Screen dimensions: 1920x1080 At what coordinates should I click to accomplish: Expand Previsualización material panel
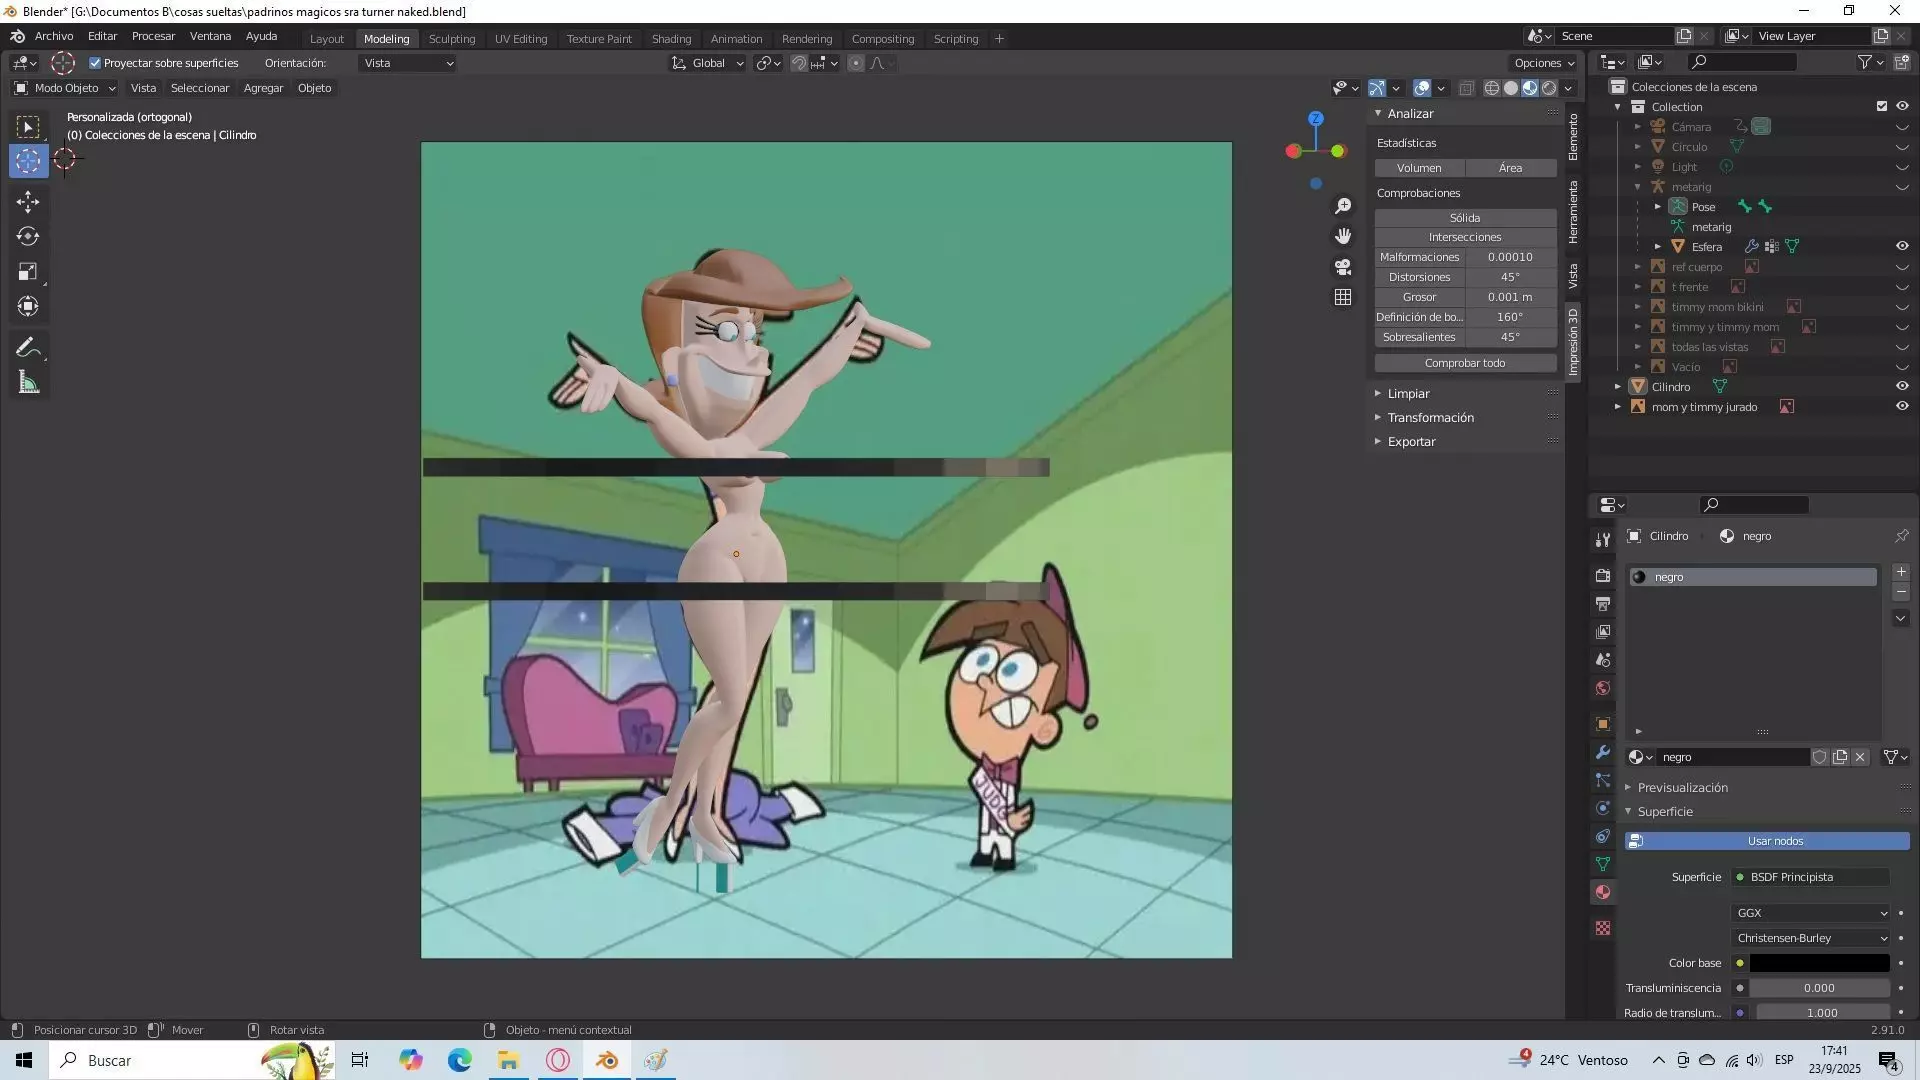click(1682, 788)
